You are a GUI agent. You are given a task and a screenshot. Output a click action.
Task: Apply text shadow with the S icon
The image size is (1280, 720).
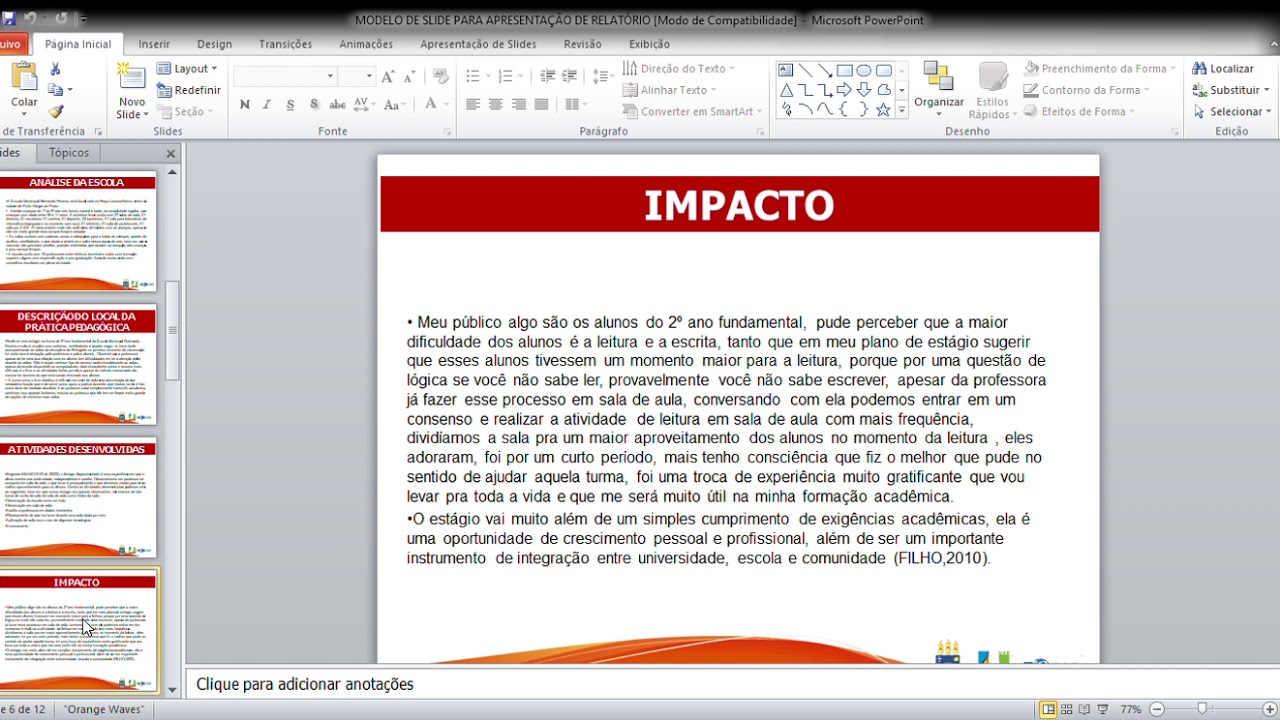(x=314, y=104)
